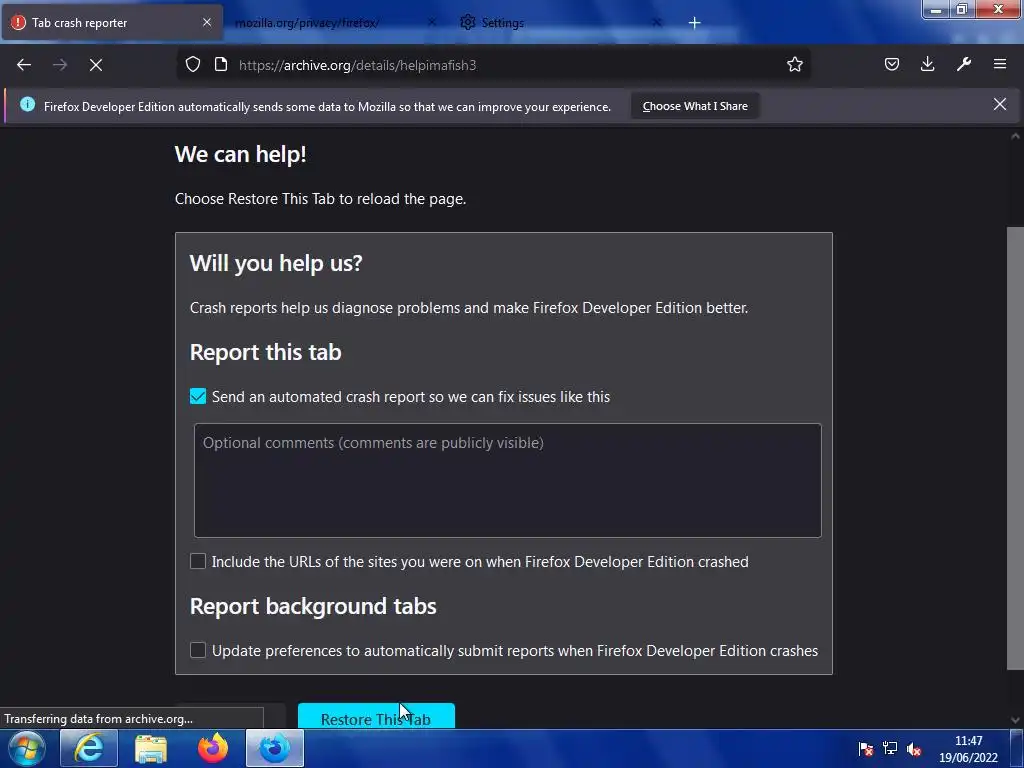Click the 'We can help!' heading
This screenshot has height=768, width=1024.
pos(240,155)
